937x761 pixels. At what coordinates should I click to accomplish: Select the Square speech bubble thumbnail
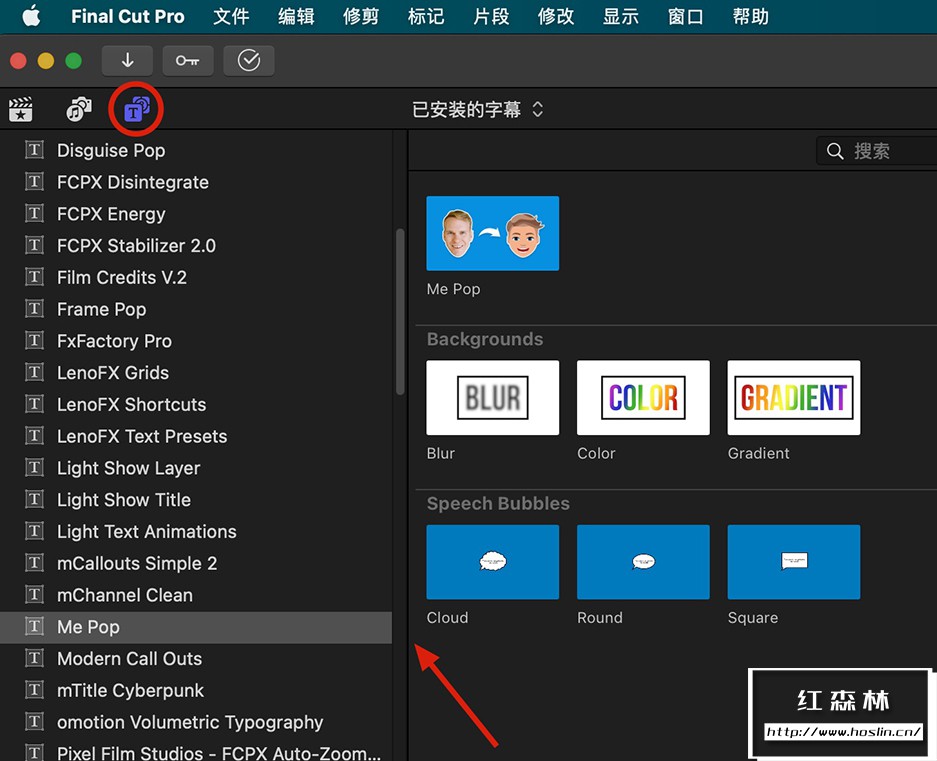pyautogui.click(x=794, y=562)
